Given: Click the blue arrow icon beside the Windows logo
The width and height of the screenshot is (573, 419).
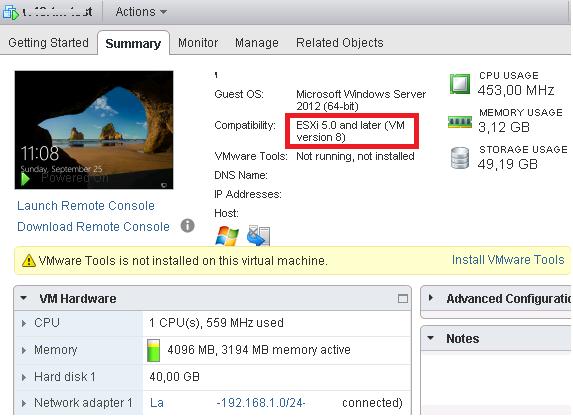Looking at the screenshot, I should click(258, 236).
